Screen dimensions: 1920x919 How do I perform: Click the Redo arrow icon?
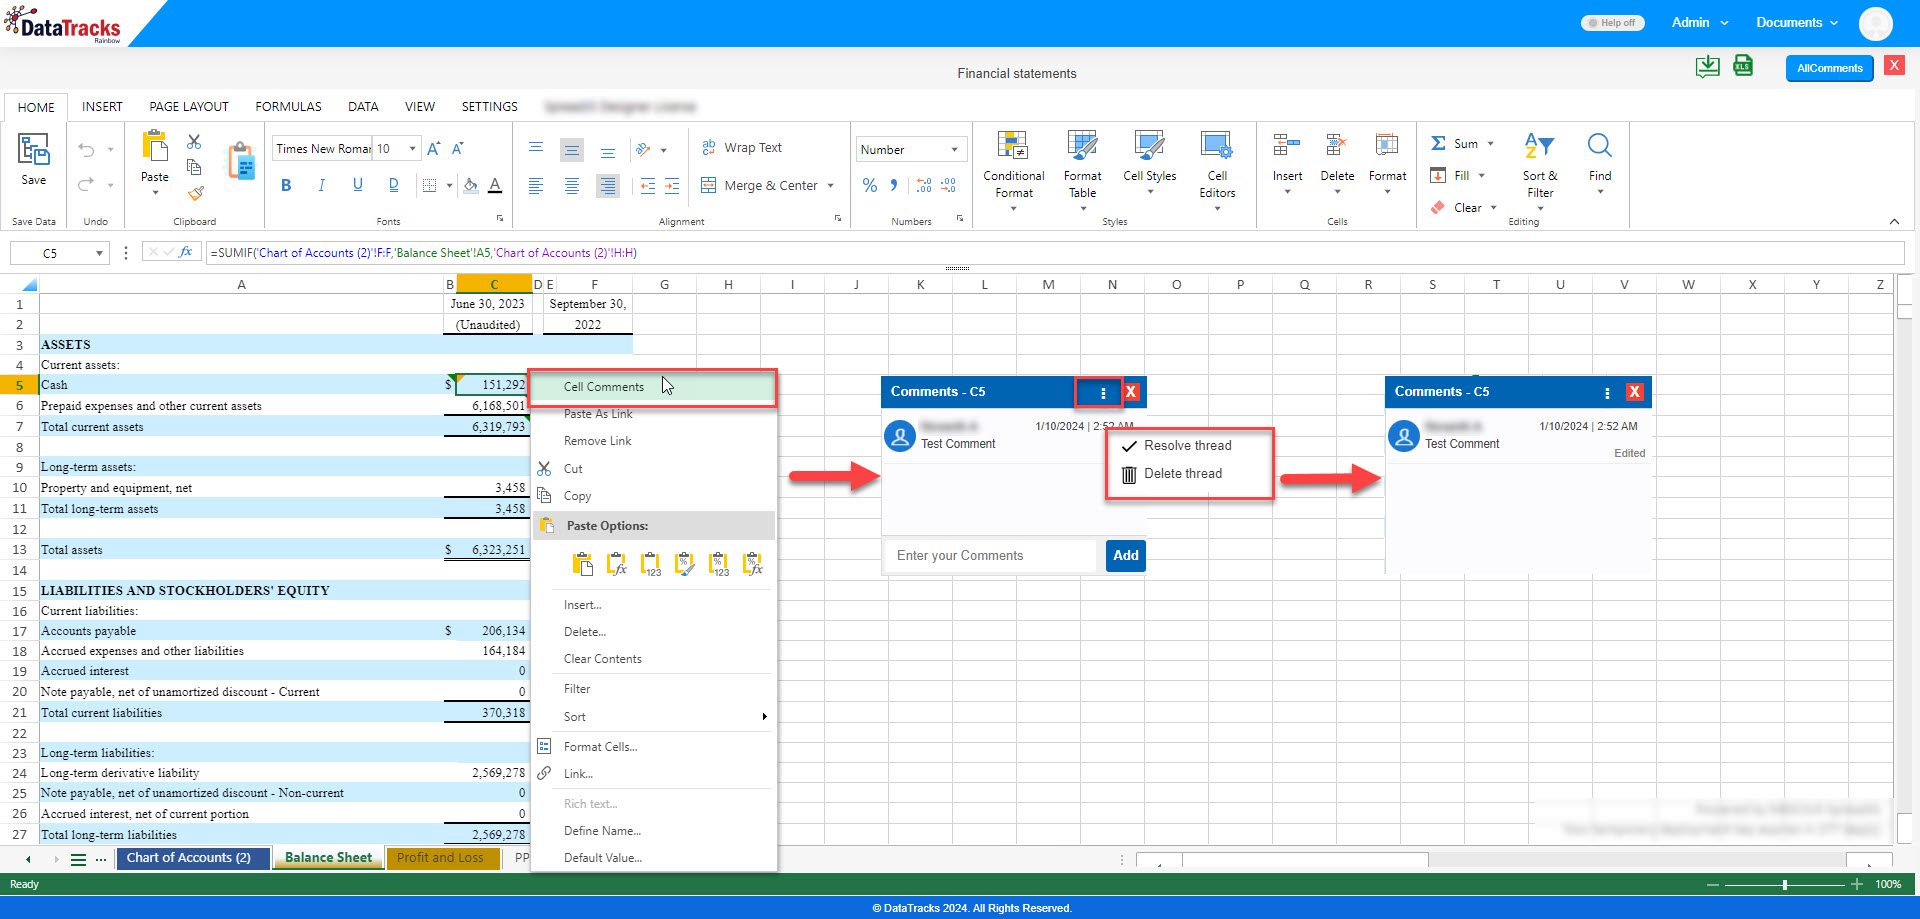[86, 184]
